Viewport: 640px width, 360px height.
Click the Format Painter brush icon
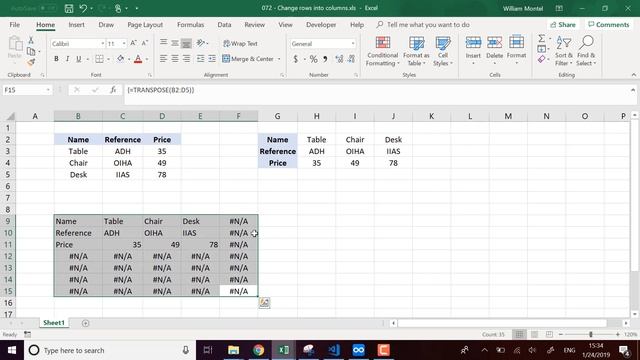coord(31,62)
